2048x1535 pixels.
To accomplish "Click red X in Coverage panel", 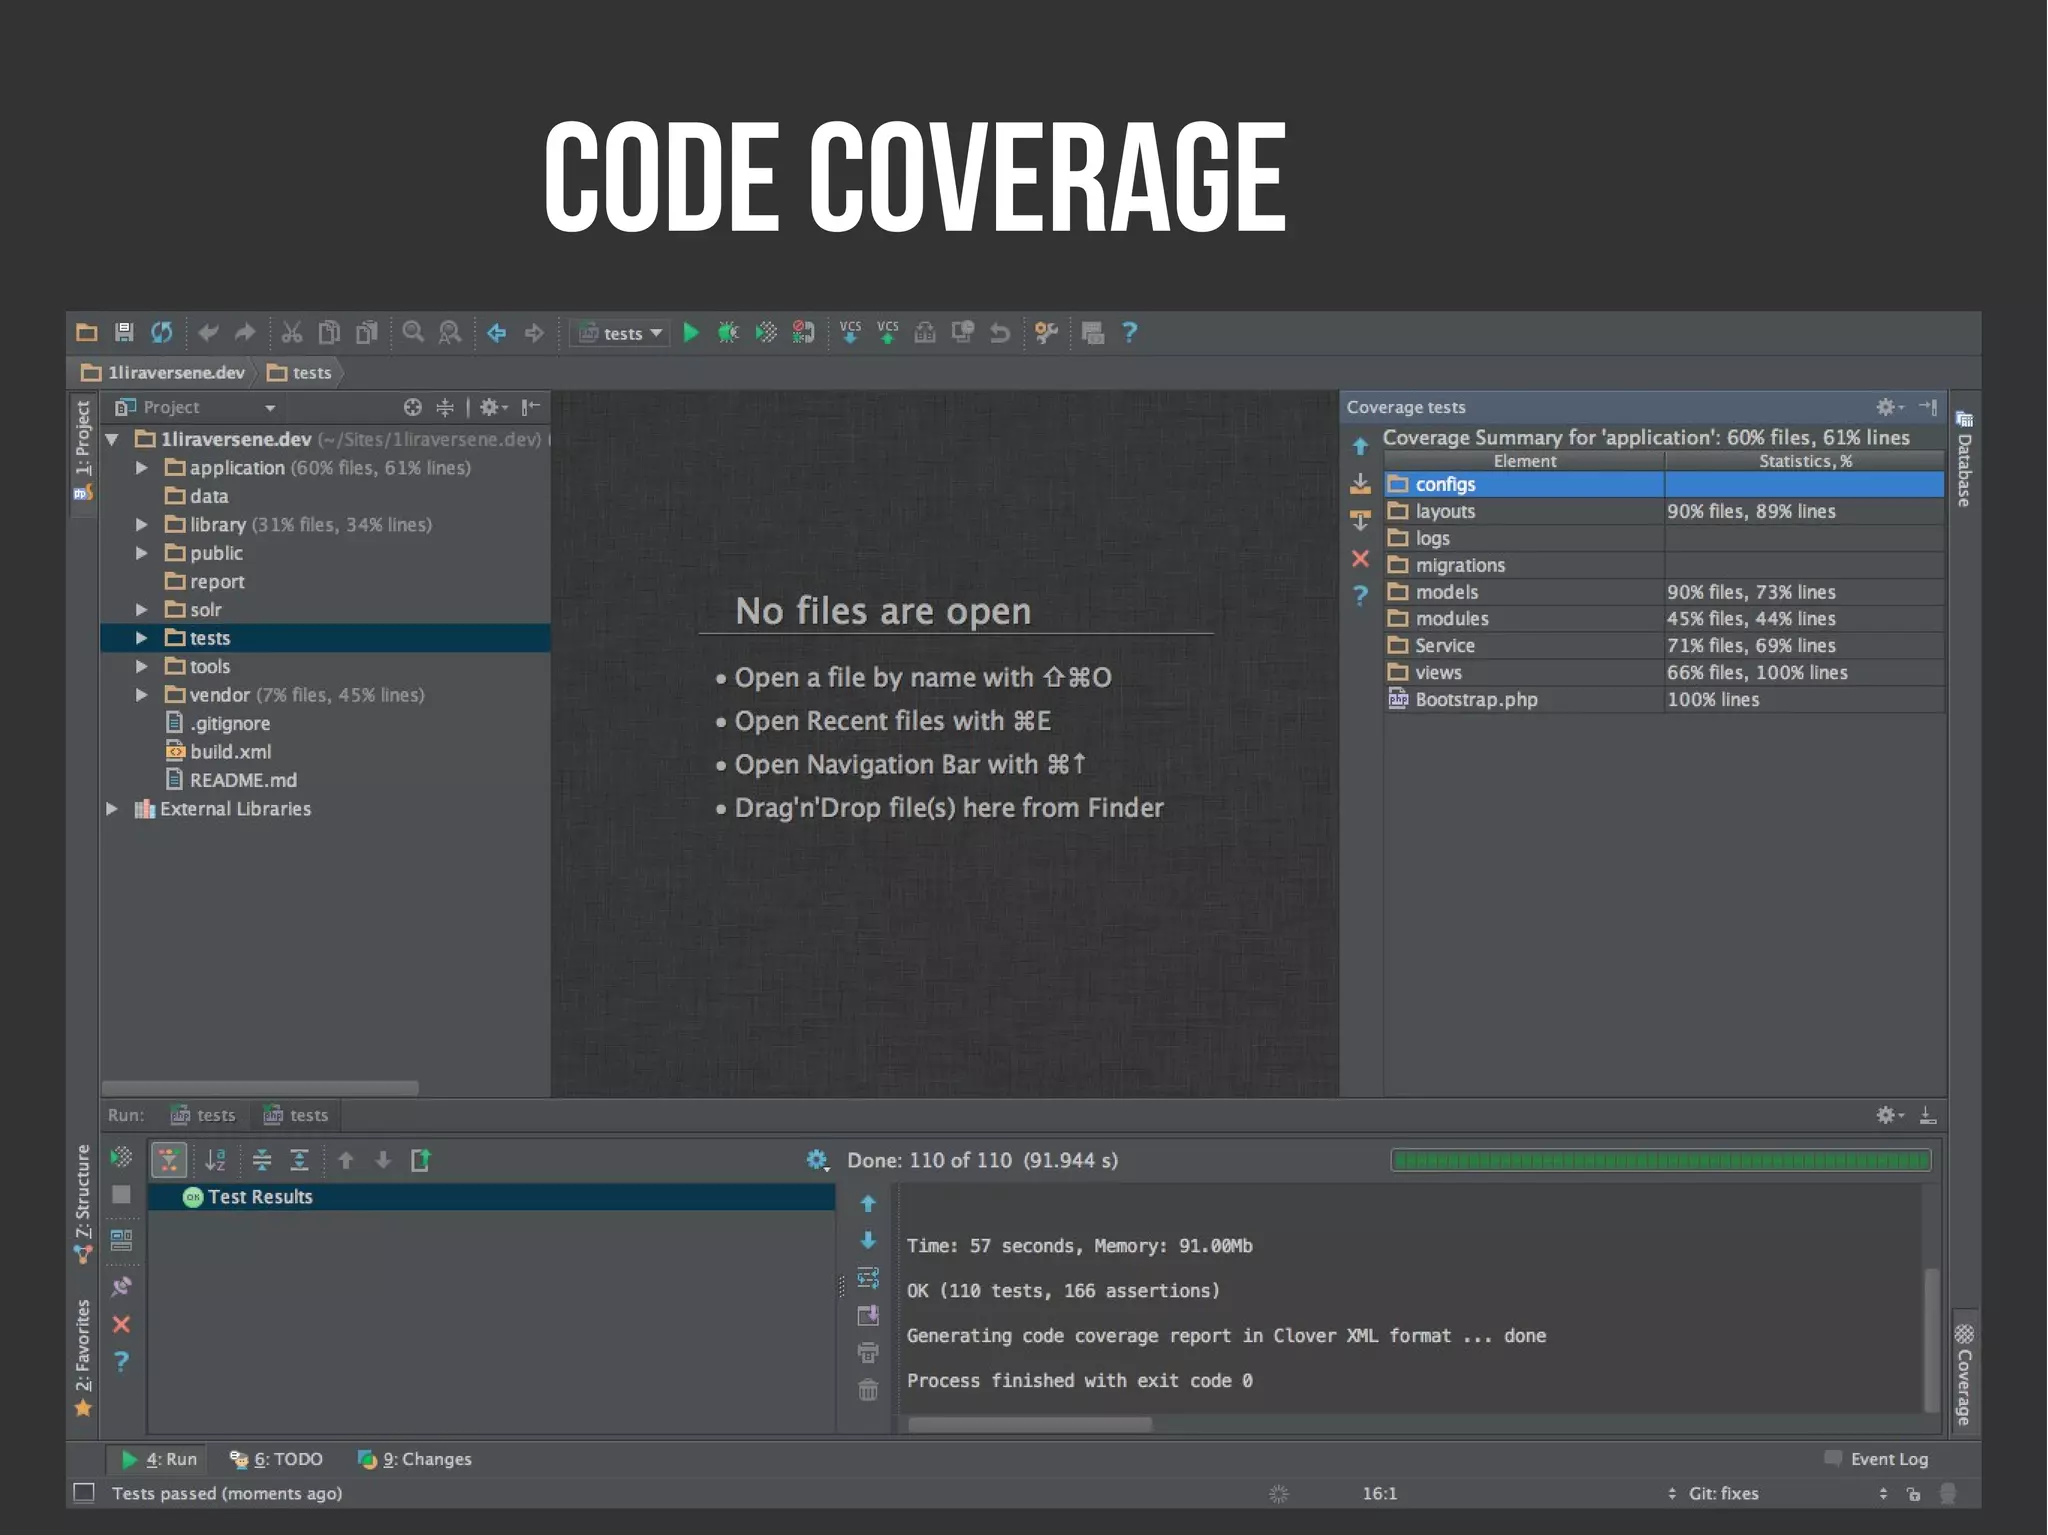I will click(1361, 559).
